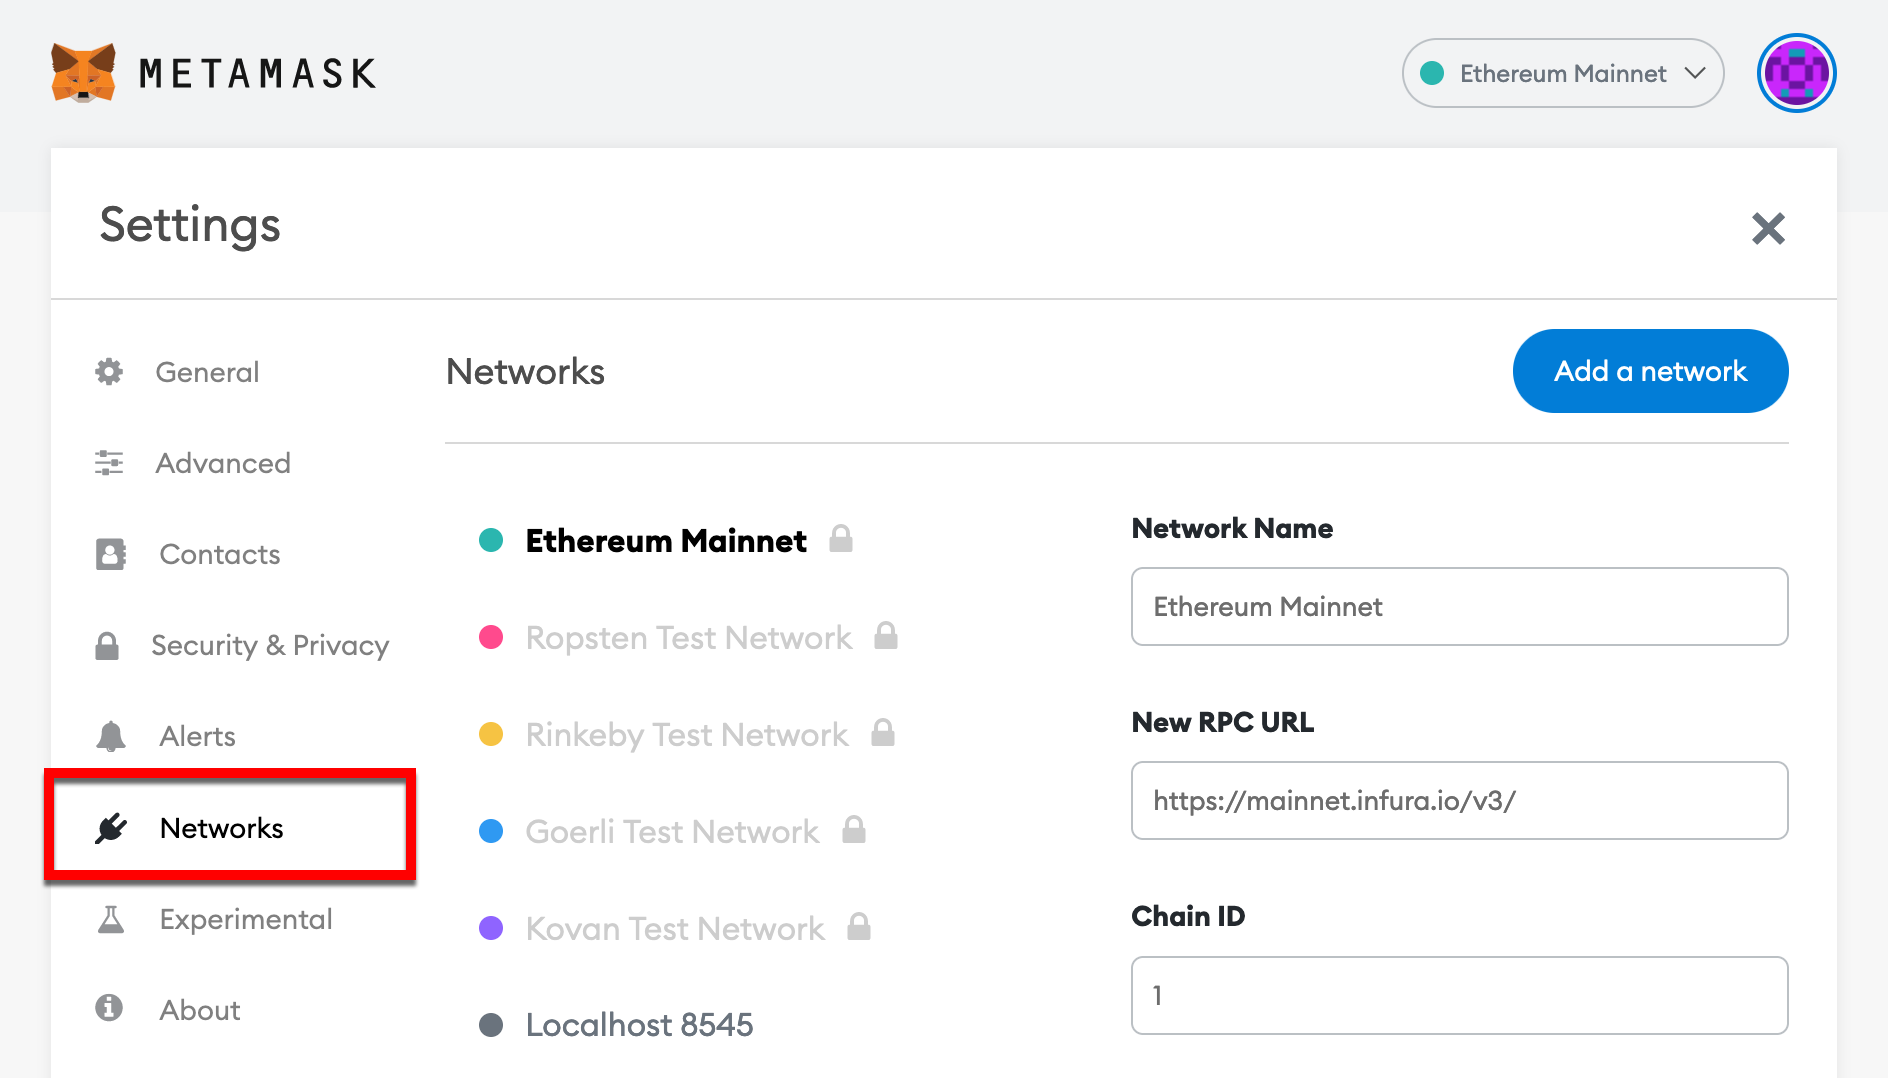Click the lock icon beside Rinkeby Test Network
The height and width of the screenshot is (1078, 1888).
882,732
